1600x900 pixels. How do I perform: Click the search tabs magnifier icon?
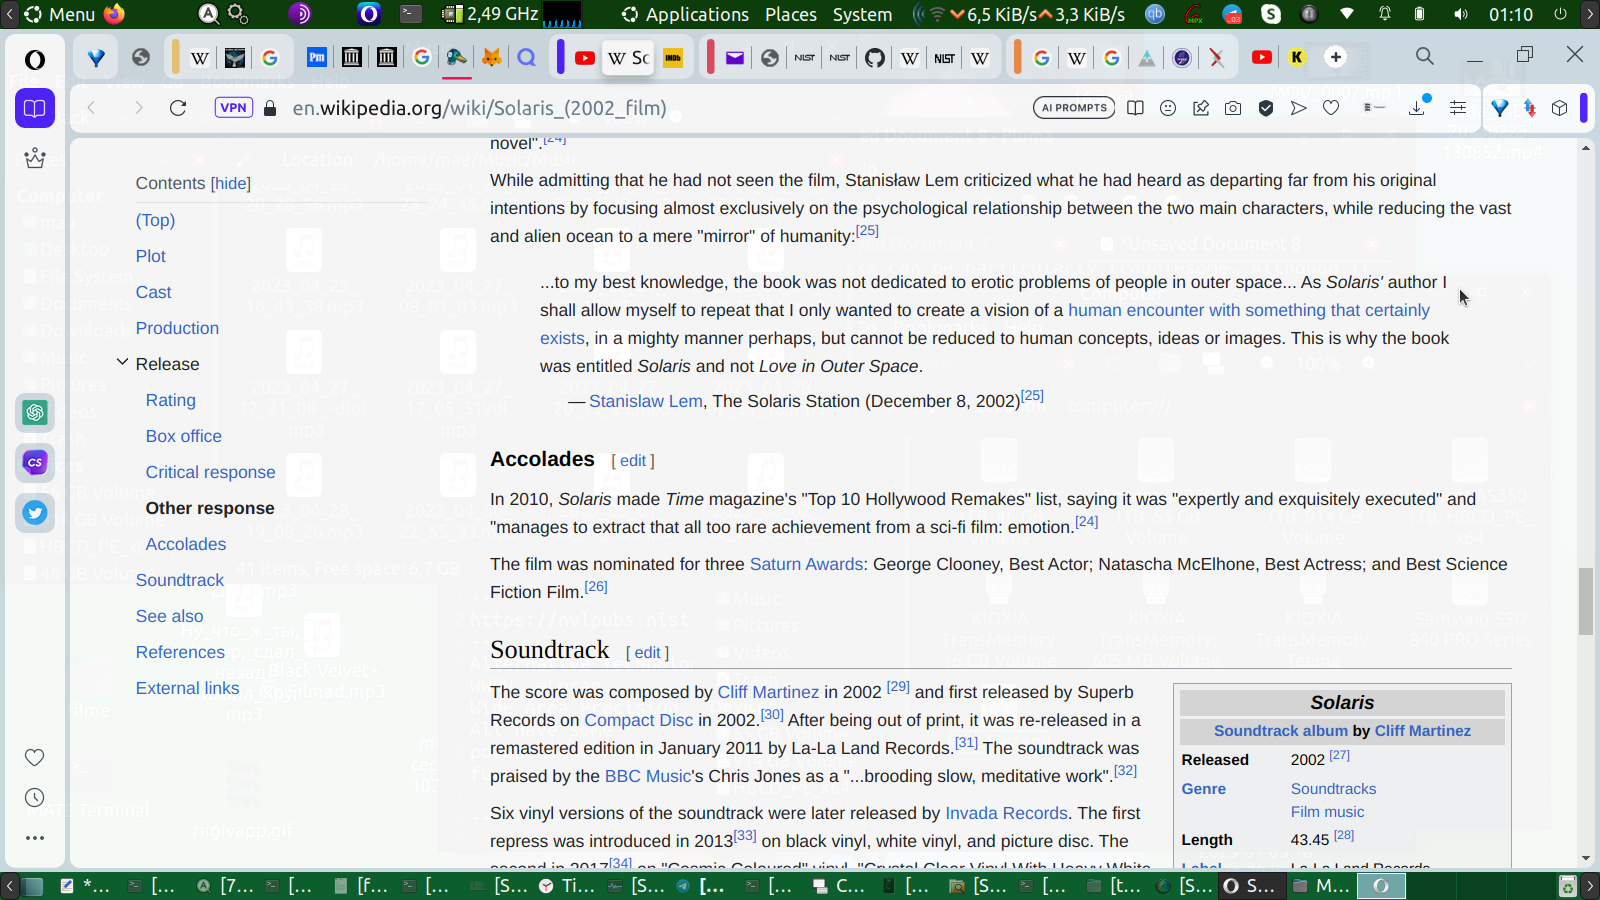[1425, 57]
